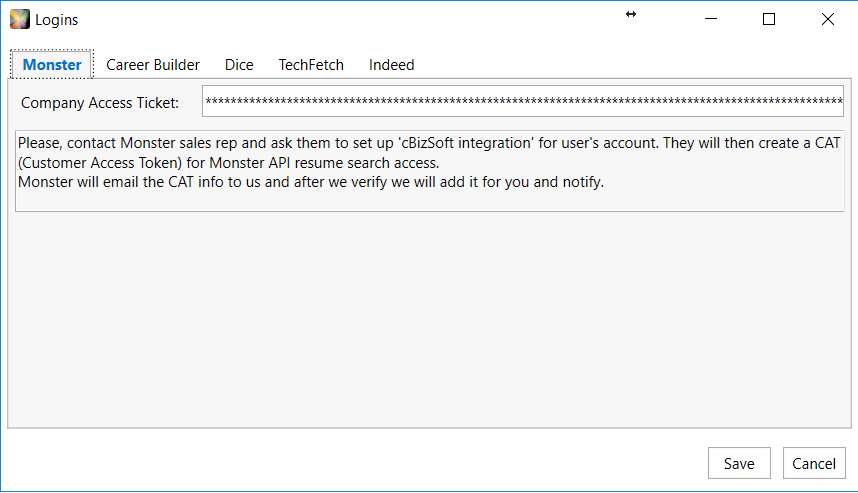This screenshot has width=858, height=493.
Task: Open the Indeed logins tab
Action: 391,65
